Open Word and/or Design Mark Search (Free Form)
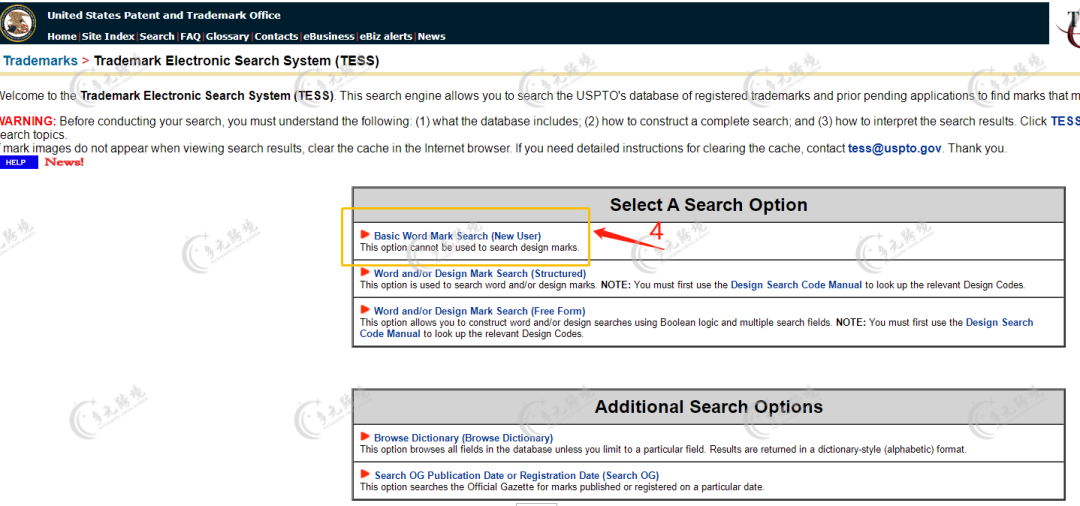This screenshot has height=506, width=1080. (479, 310)
